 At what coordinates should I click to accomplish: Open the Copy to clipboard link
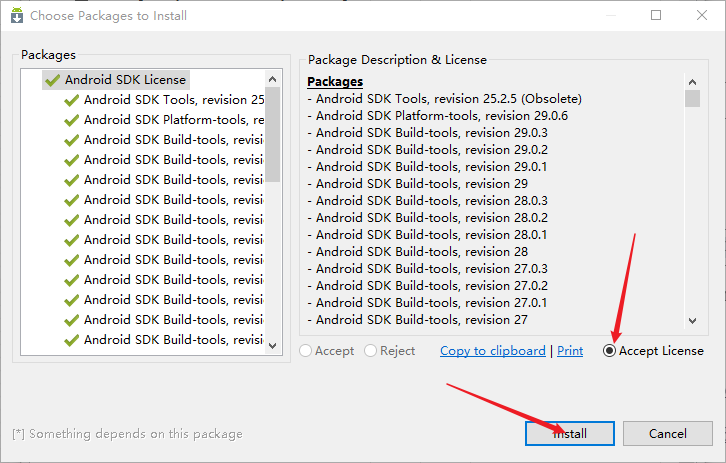tap(493, 351)
